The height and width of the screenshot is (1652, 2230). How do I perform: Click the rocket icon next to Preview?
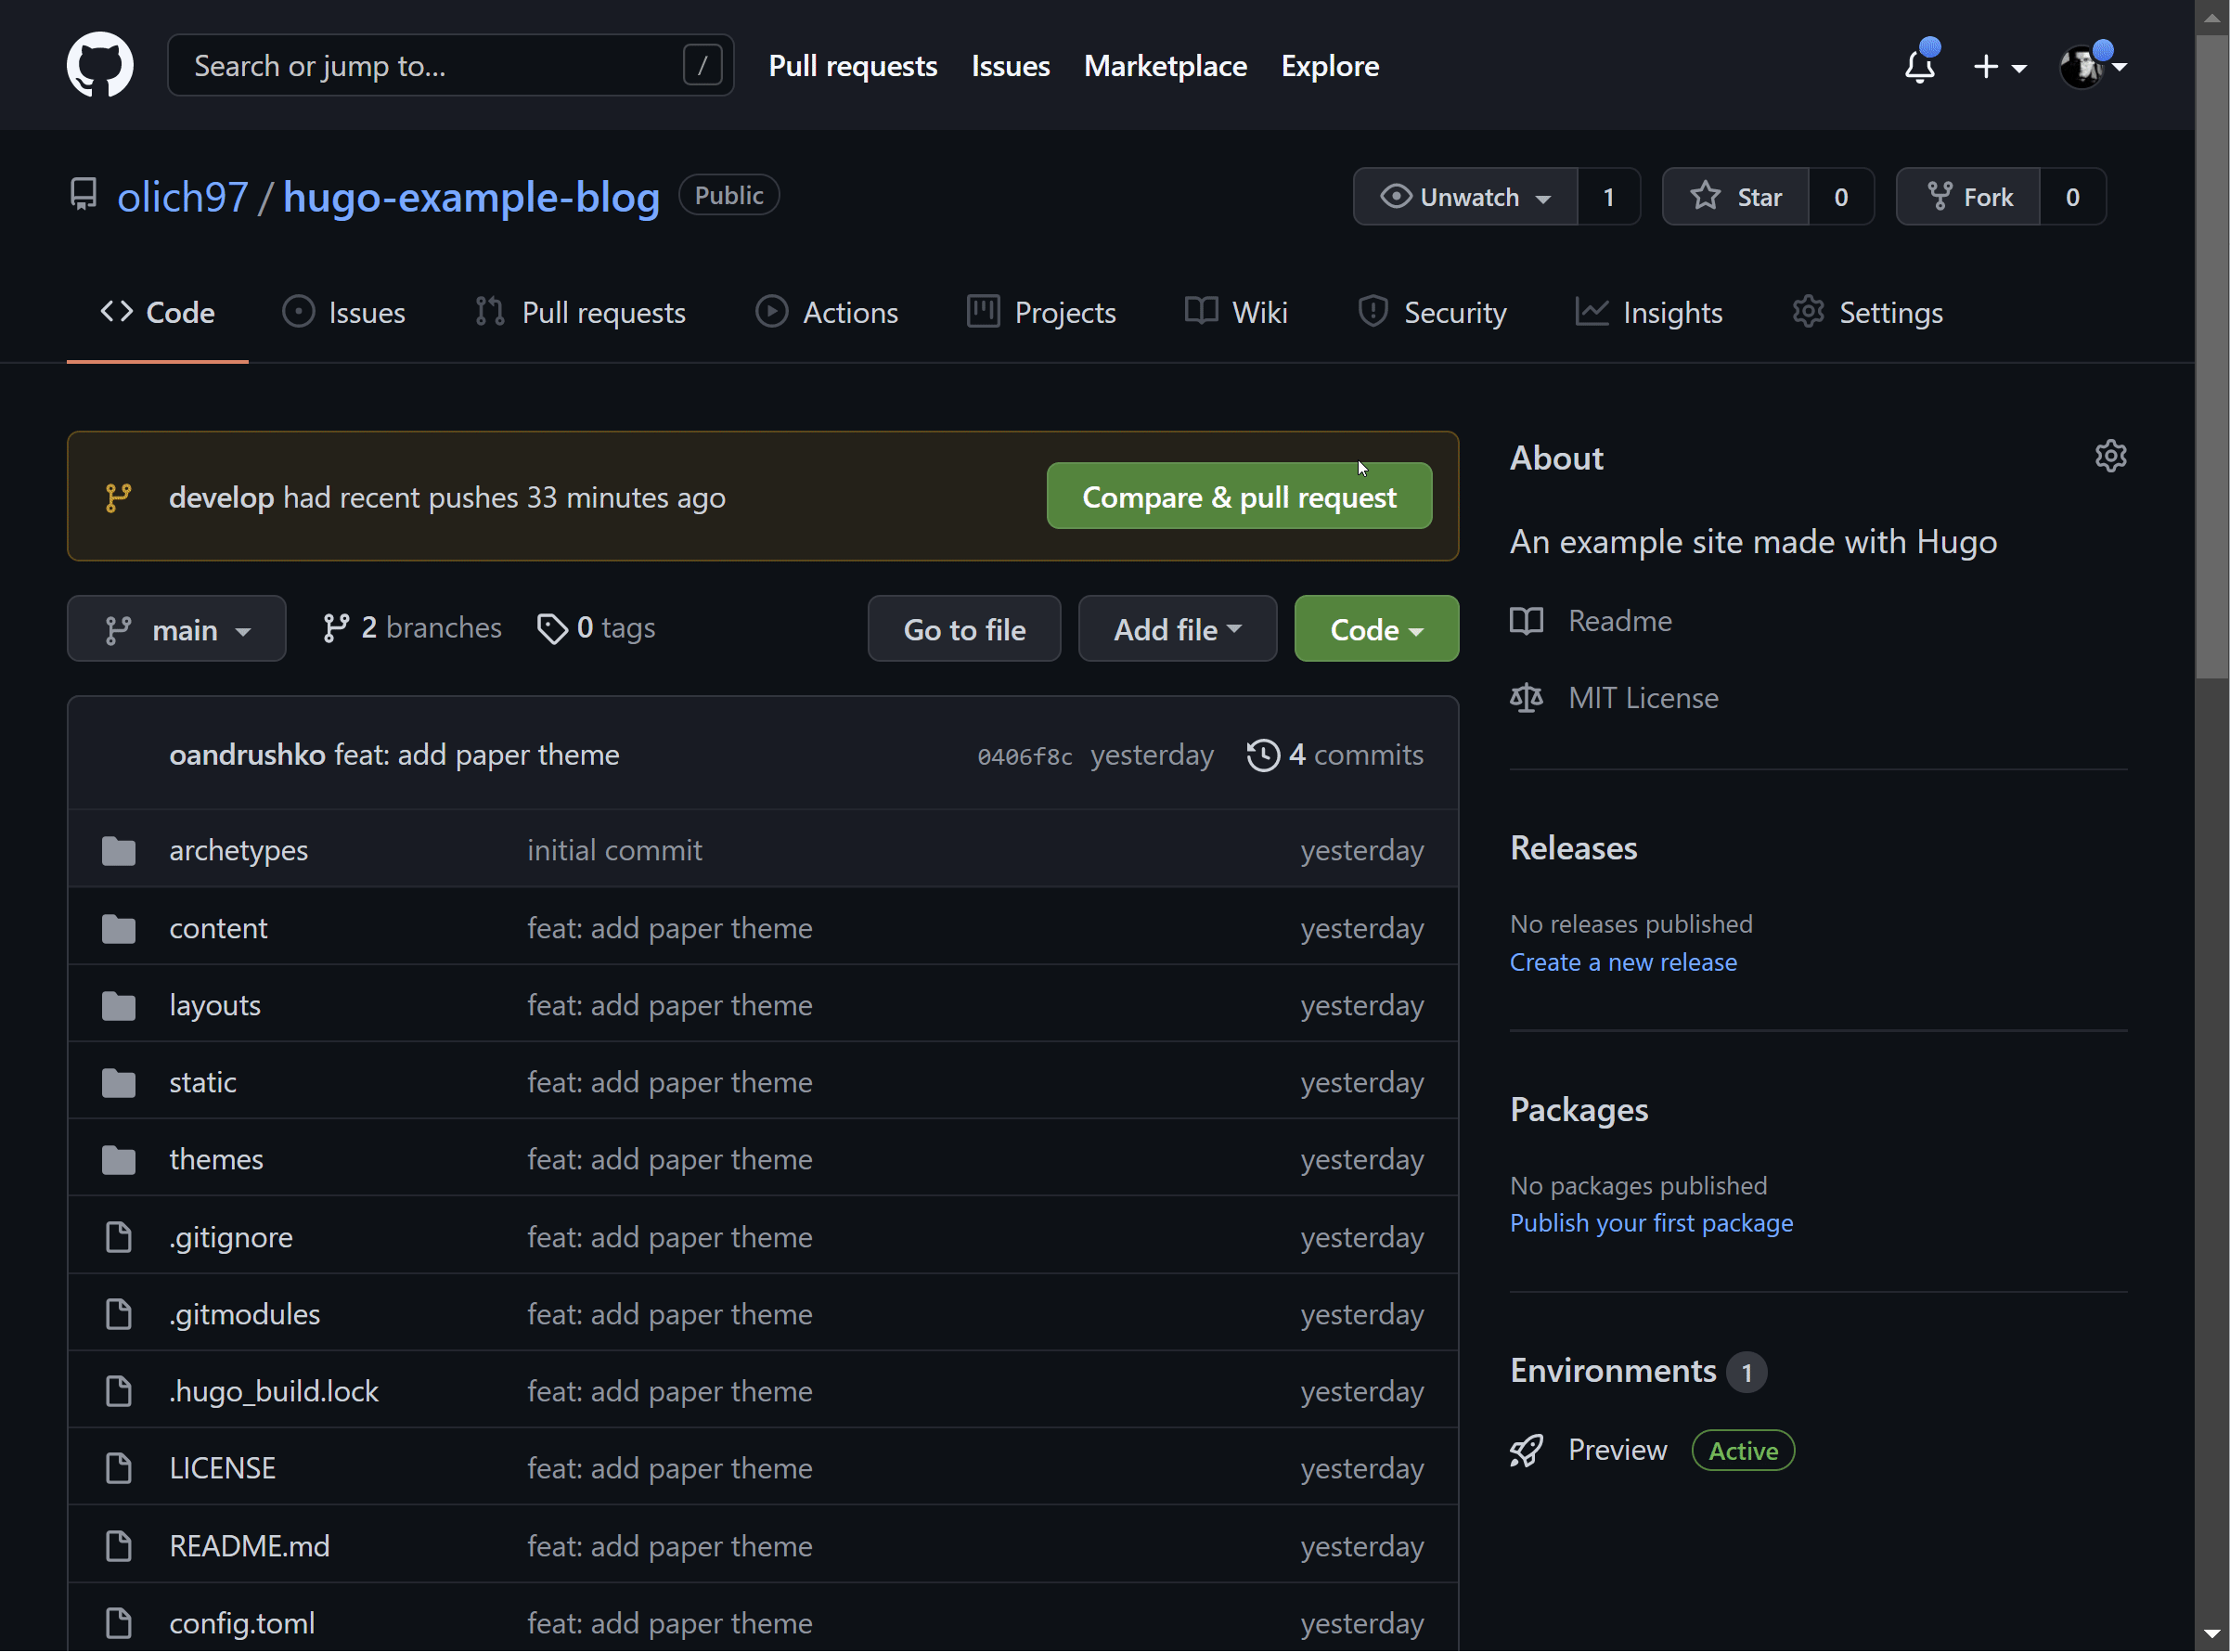pyautogui.click(x=1526, y=1450)
